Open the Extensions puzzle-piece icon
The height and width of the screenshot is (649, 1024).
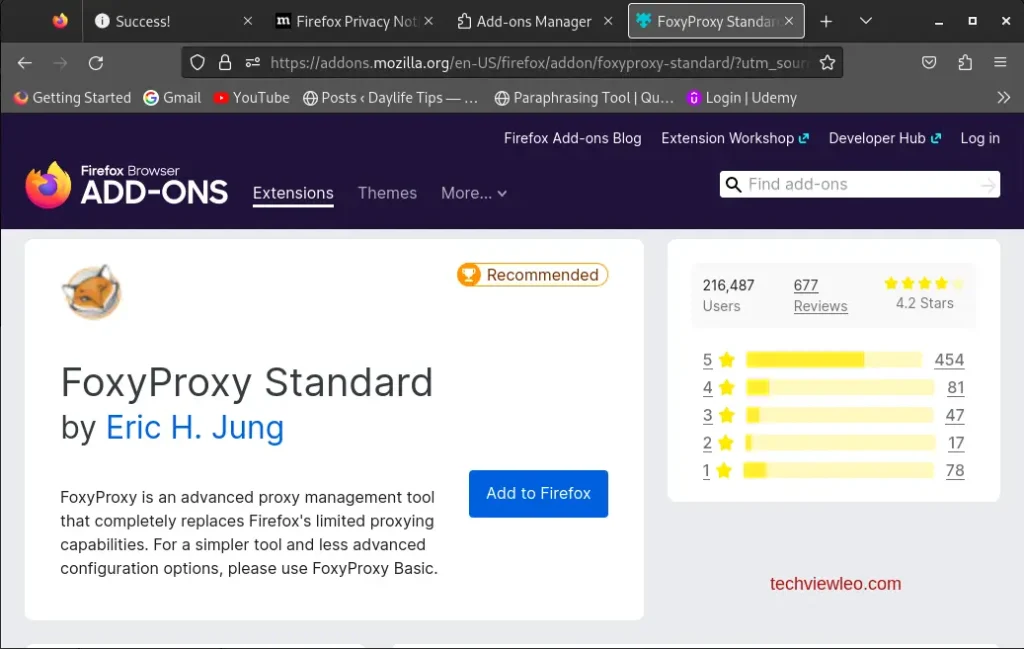[965, 63]
